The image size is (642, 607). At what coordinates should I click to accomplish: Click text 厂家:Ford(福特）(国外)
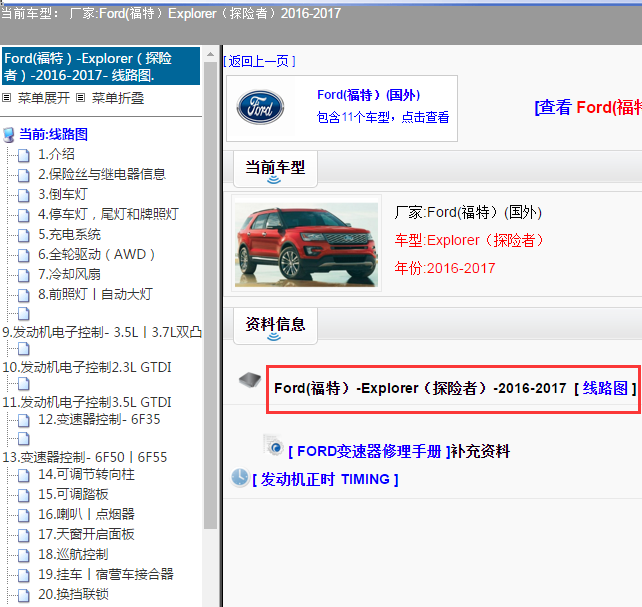(468, 212)
